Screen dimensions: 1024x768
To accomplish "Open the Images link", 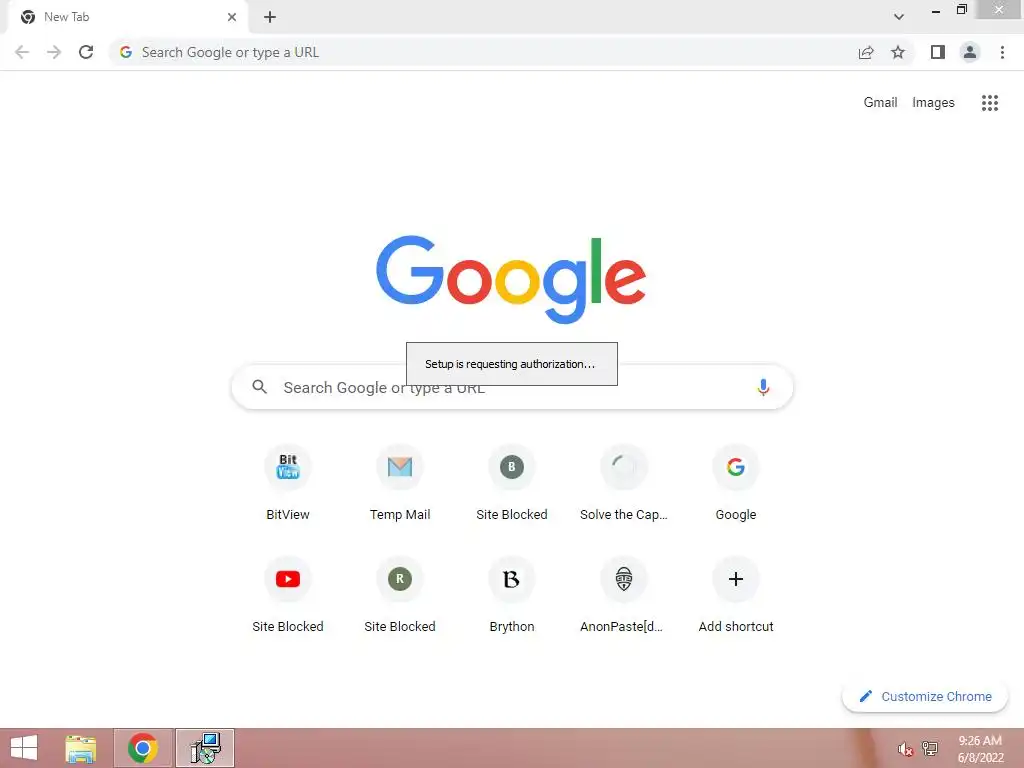I will click(x=933, y=103).
